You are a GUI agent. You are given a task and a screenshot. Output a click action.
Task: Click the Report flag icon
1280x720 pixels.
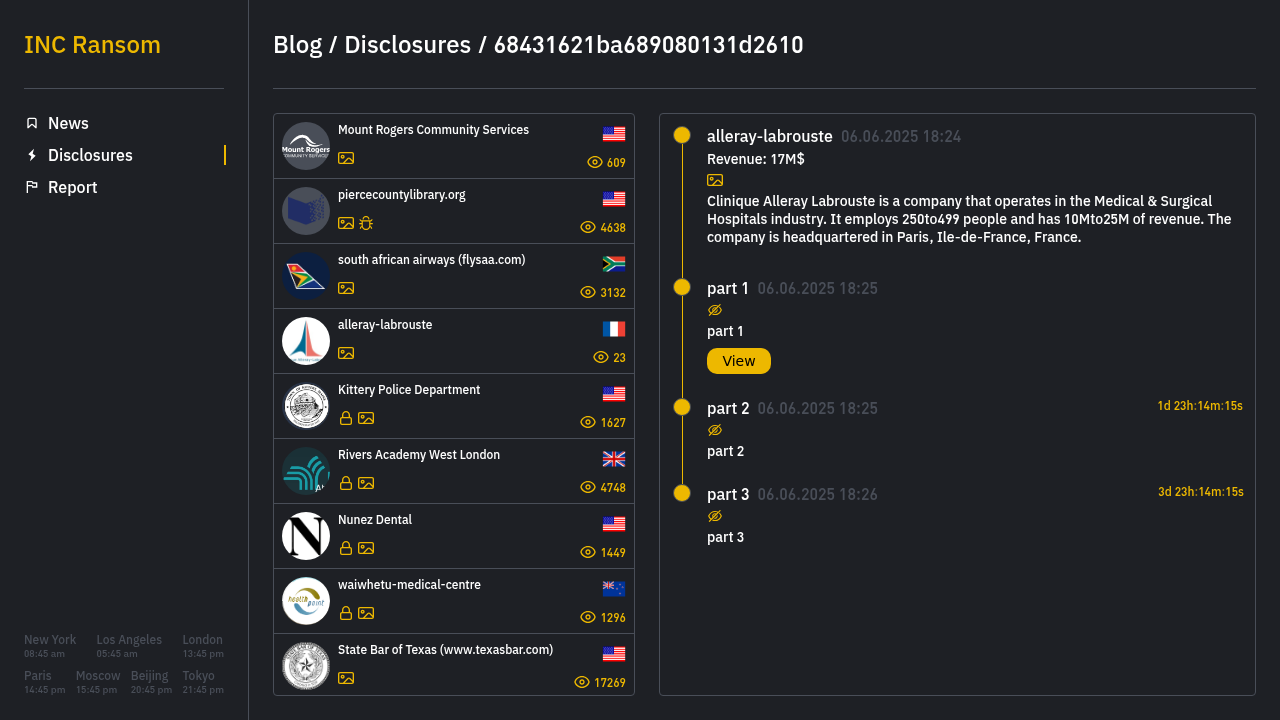(x=32, y=187)
